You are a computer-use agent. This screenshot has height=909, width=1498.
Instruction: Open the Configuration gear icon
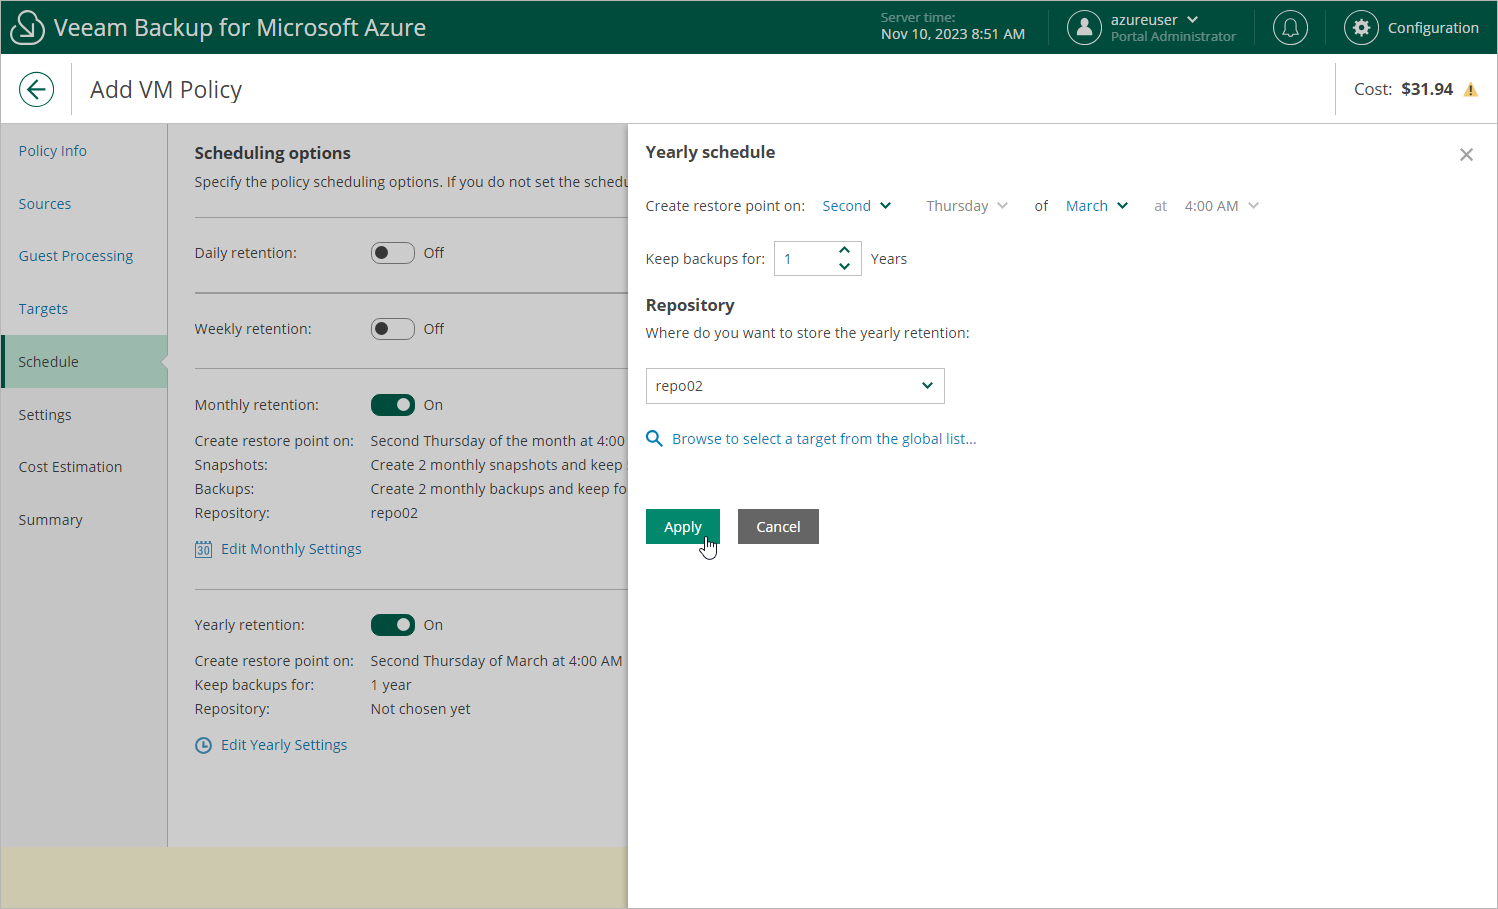click(x=1361, y=28)
